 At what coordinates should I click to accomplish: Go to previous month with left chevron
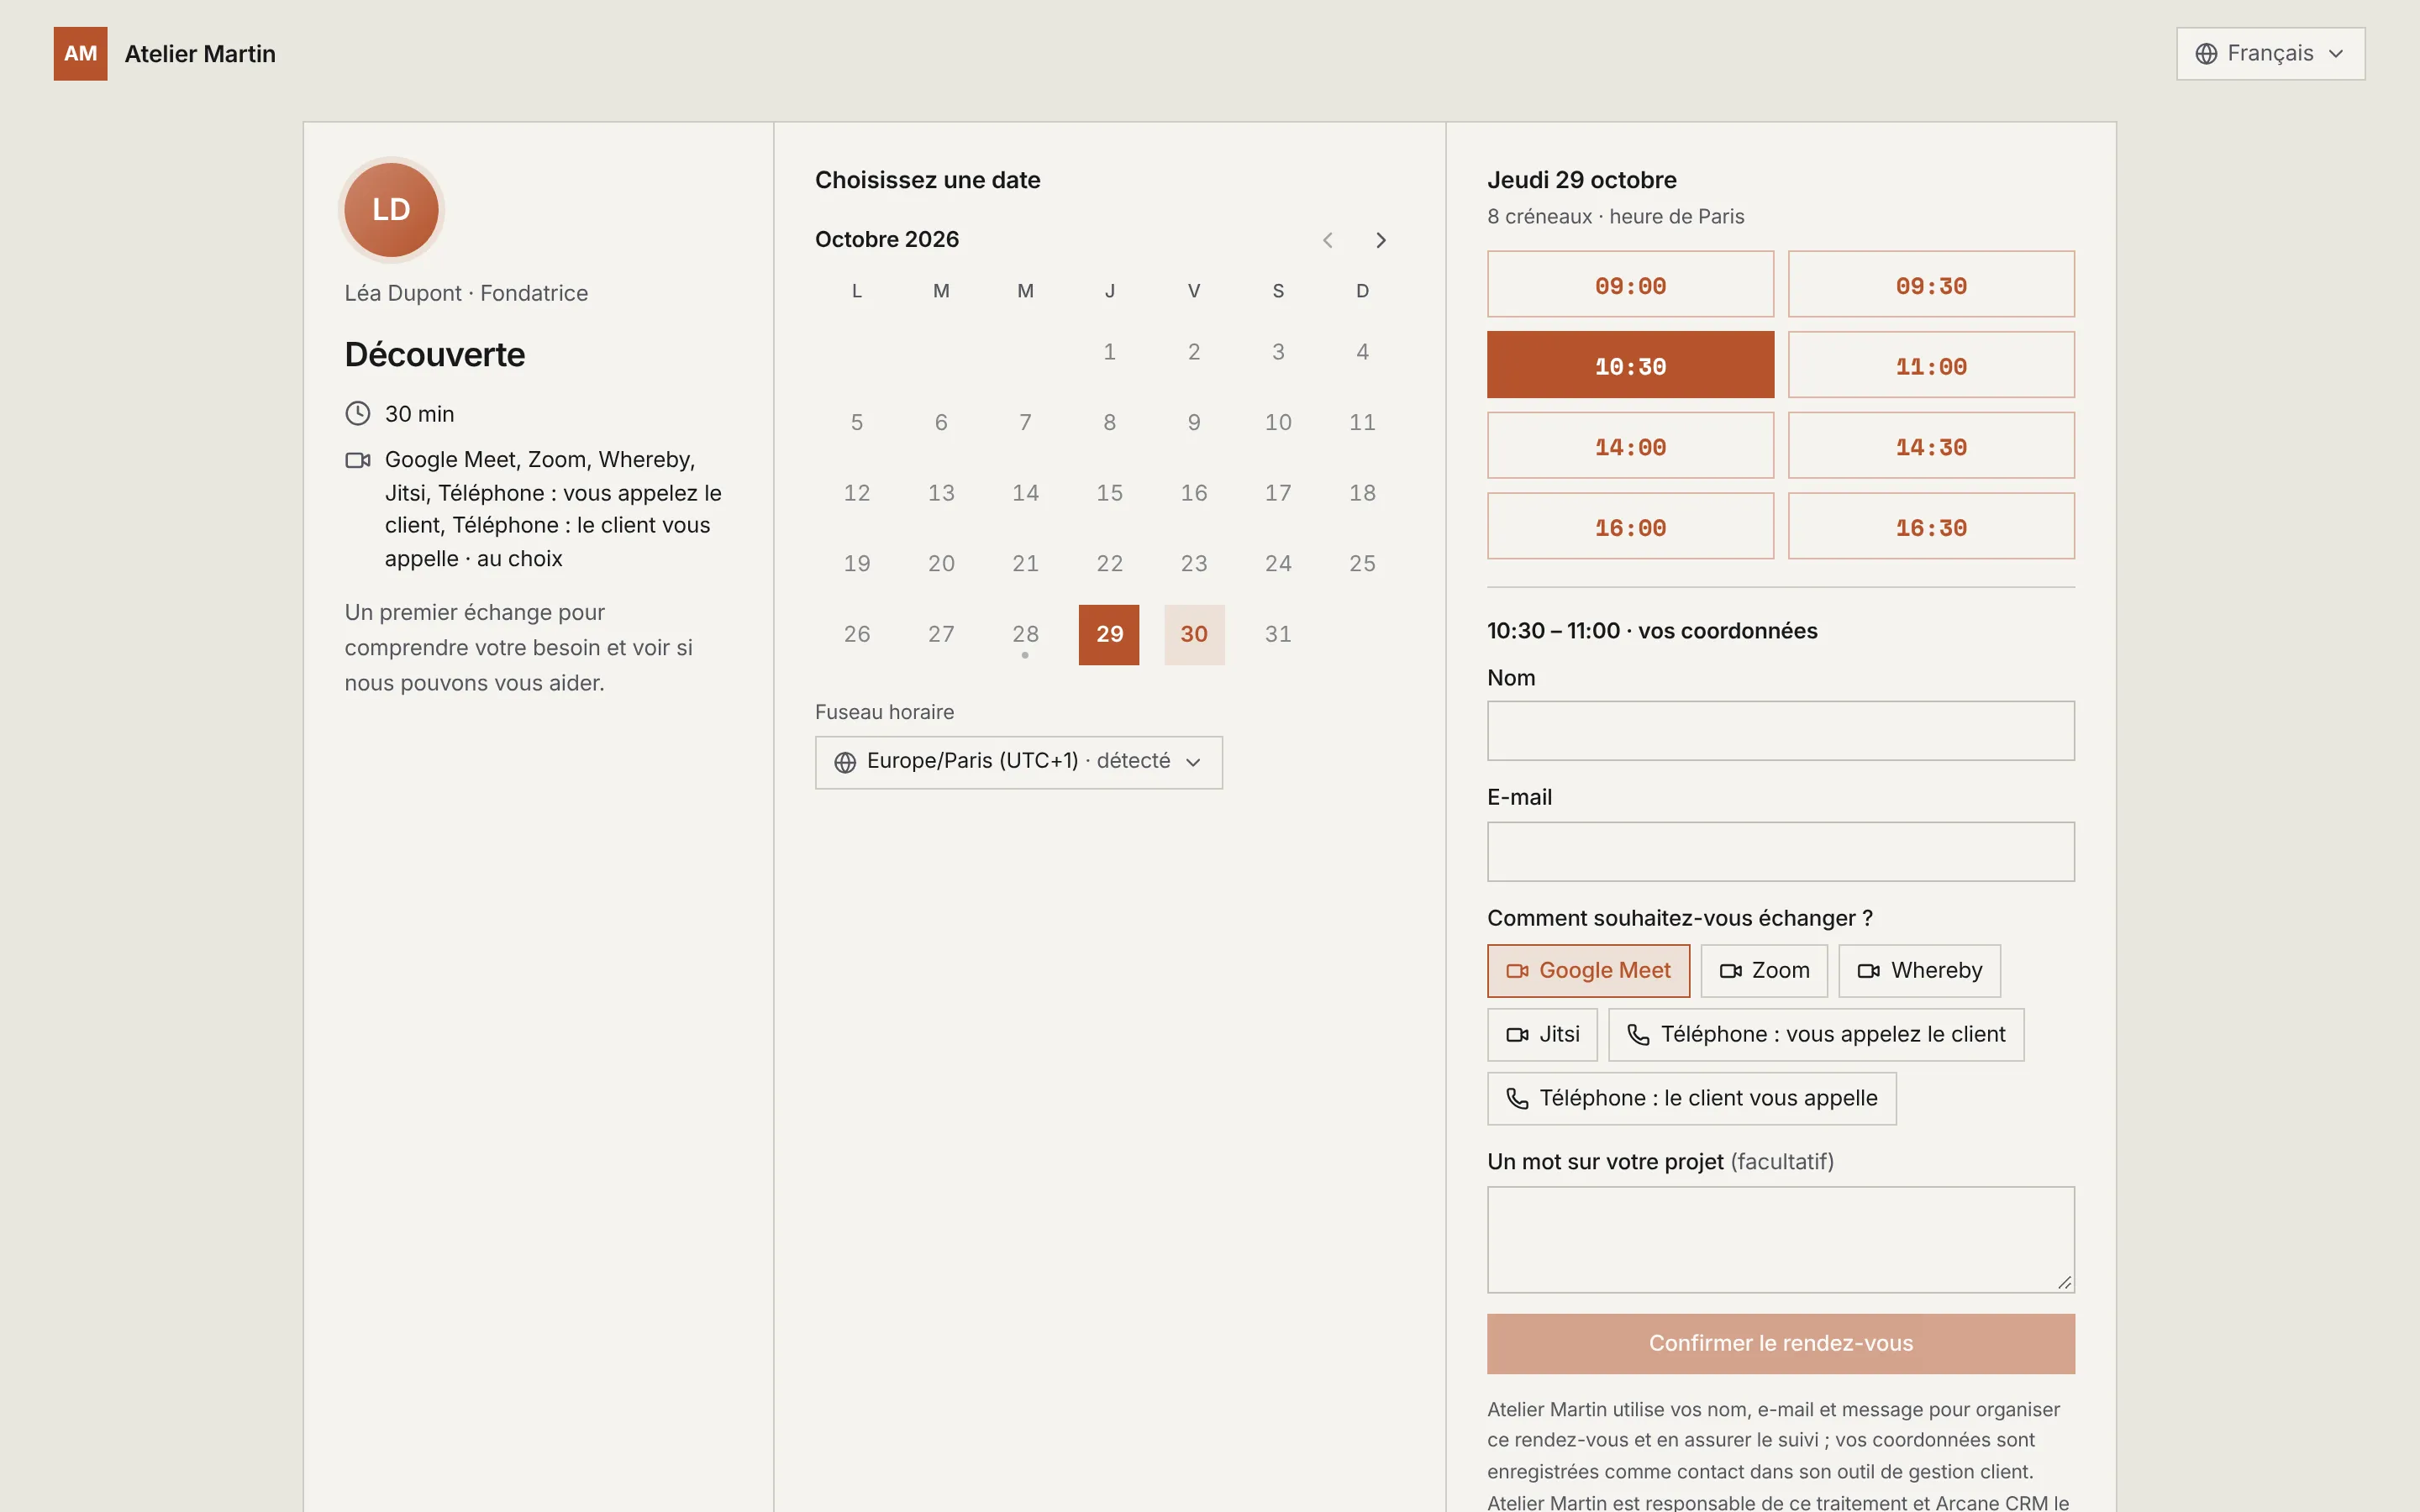click(x=1328, y=240)
